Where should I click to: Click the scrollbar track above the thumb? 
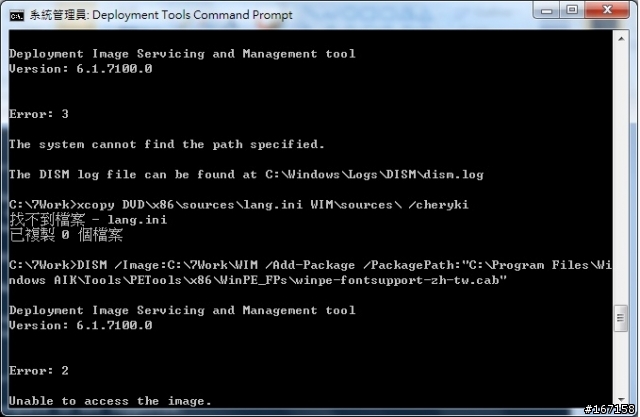pos(621,175)
